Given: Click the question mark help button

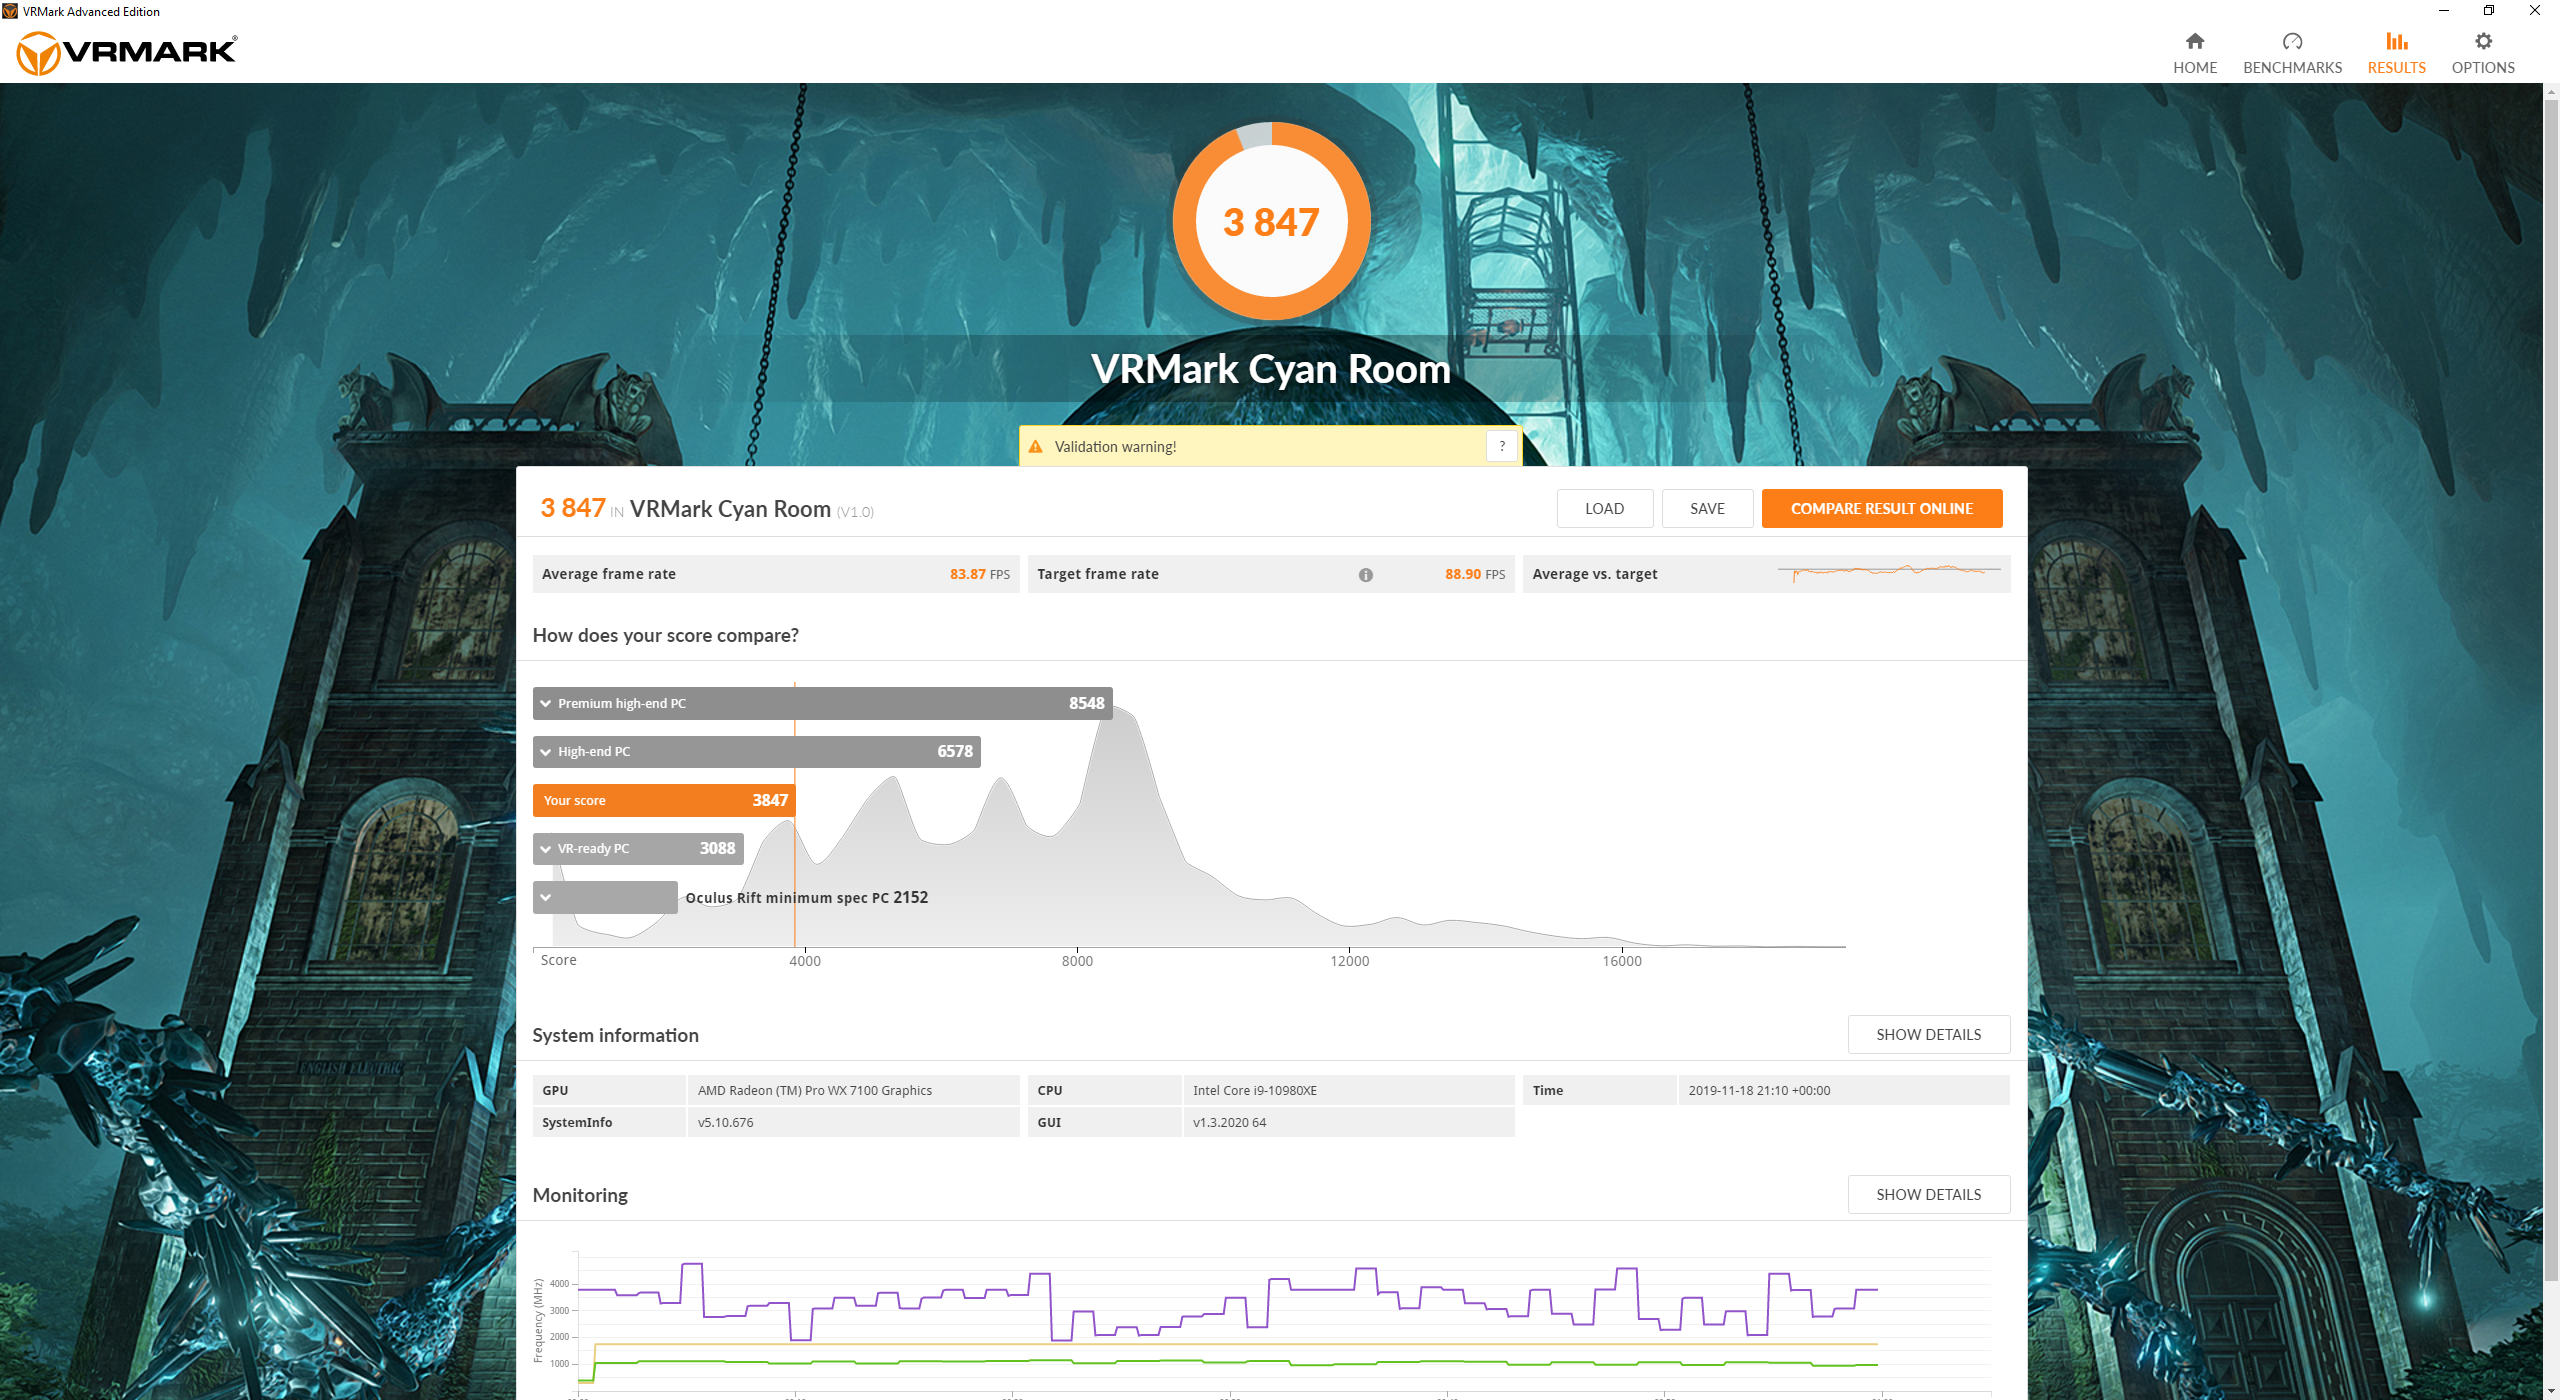Looking at the screenshot, I should point(1501,447).
